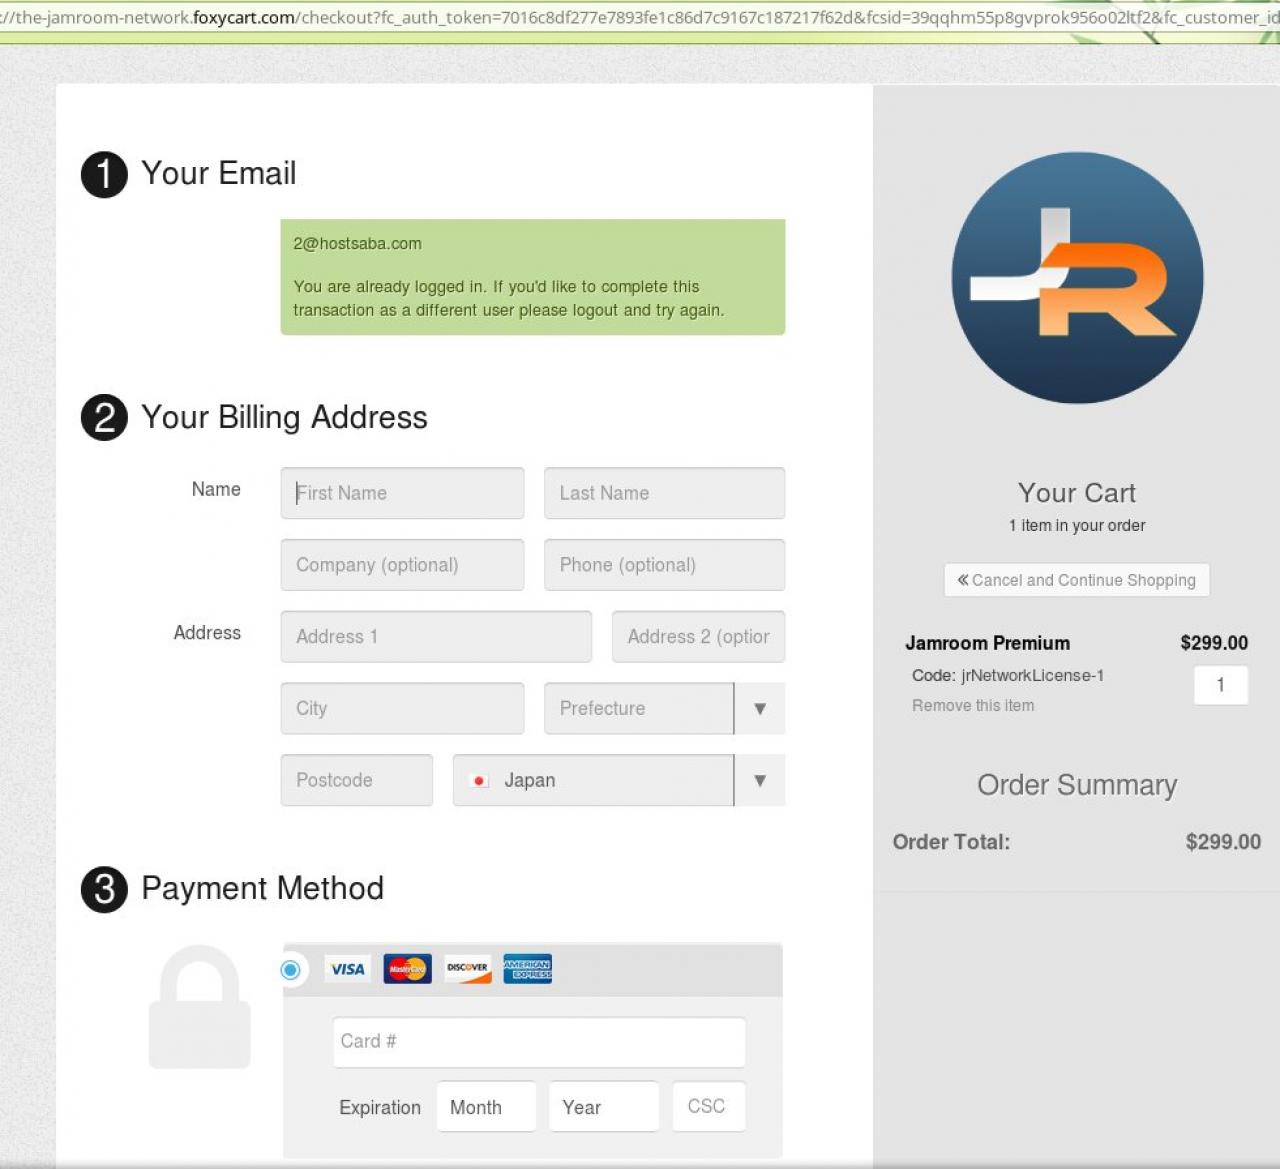This screenshot has height=1169, width=1280.
Task: Click the expiration Month field
Action: (486, 1107)
